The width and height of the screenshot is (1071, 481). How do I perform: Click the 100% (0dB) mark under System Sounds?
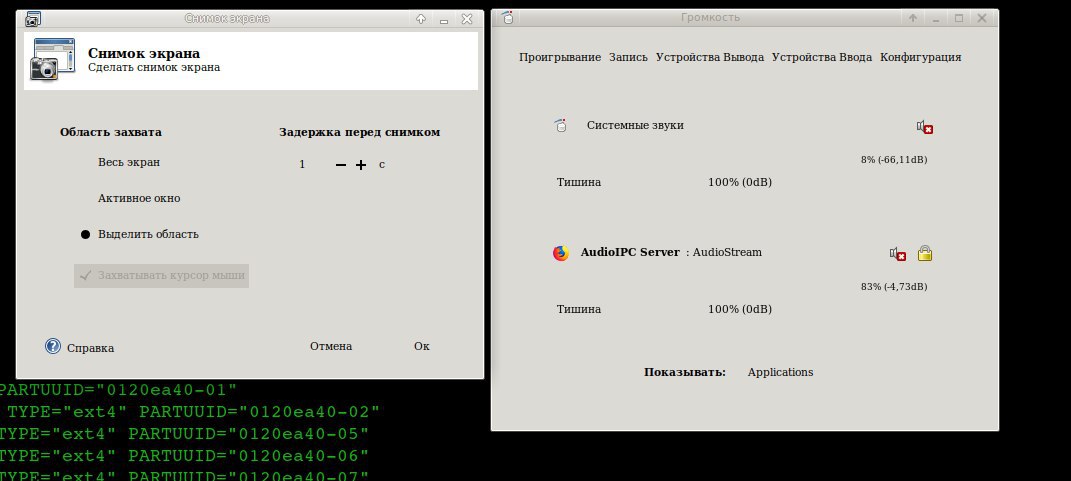click(x=740, y=182)
